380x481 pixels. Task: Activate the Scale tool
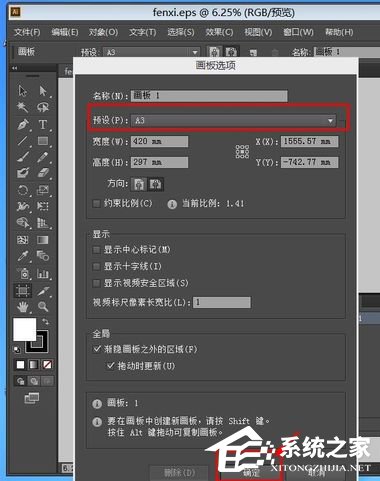(43, 190)
